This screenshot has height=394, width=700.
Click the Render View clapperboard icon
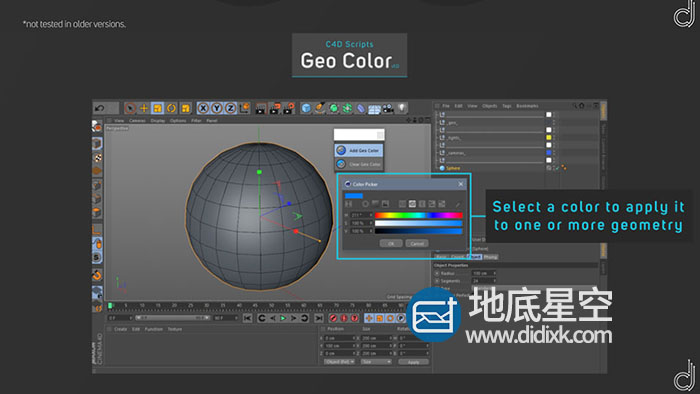260,108
